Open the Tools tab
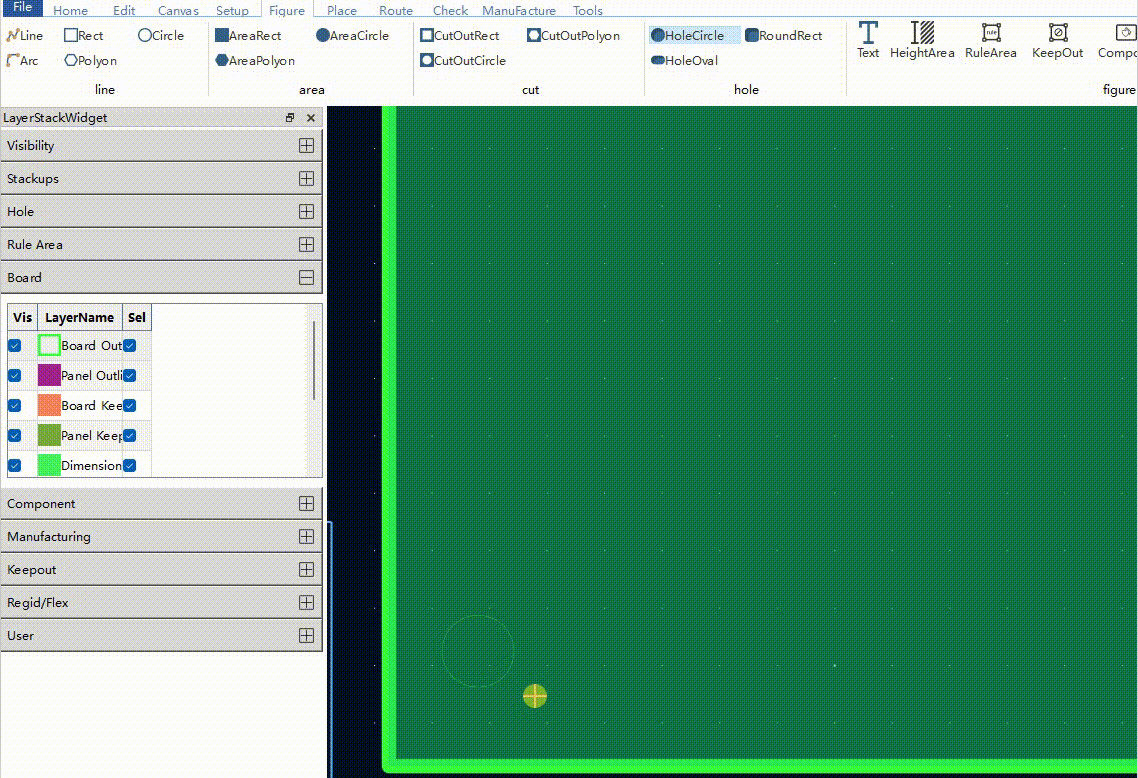 (588, 10)
